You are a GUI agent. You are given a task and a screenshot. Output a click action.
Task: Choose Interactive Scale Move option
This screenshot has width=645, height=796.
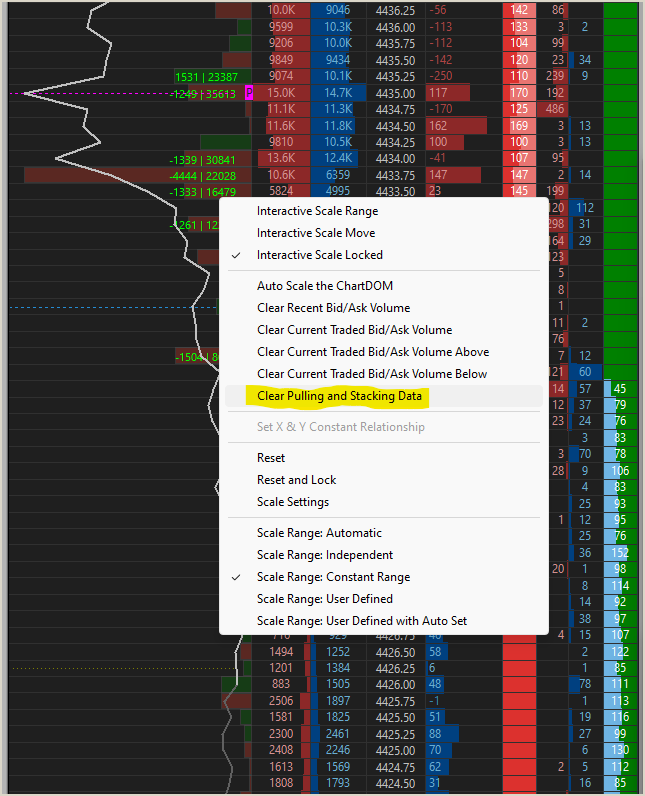384,233
